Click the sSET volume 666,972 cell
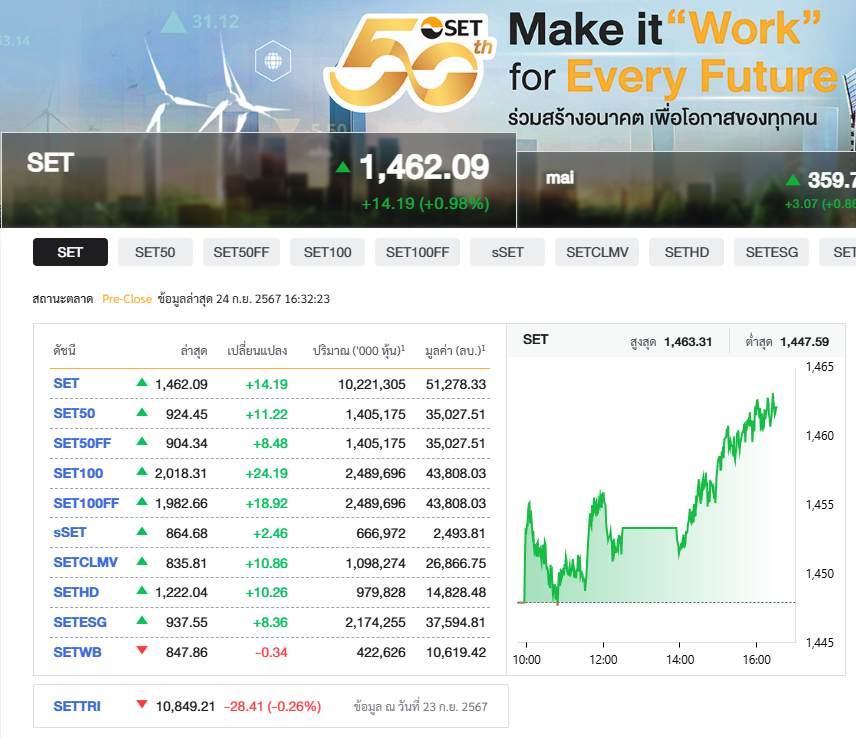The height and width of the screenshot is (738, 856). point(381,533)
